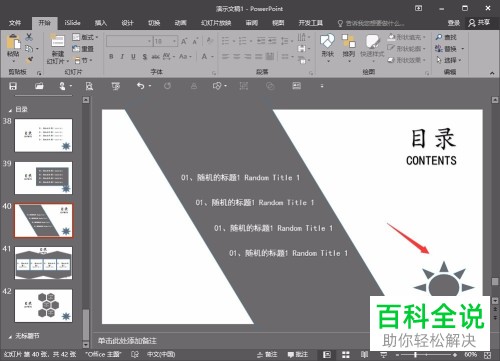The image size is (500, 361).
Task: Click the Shape Effects (形状效果) button
Action: coord(407,60)
